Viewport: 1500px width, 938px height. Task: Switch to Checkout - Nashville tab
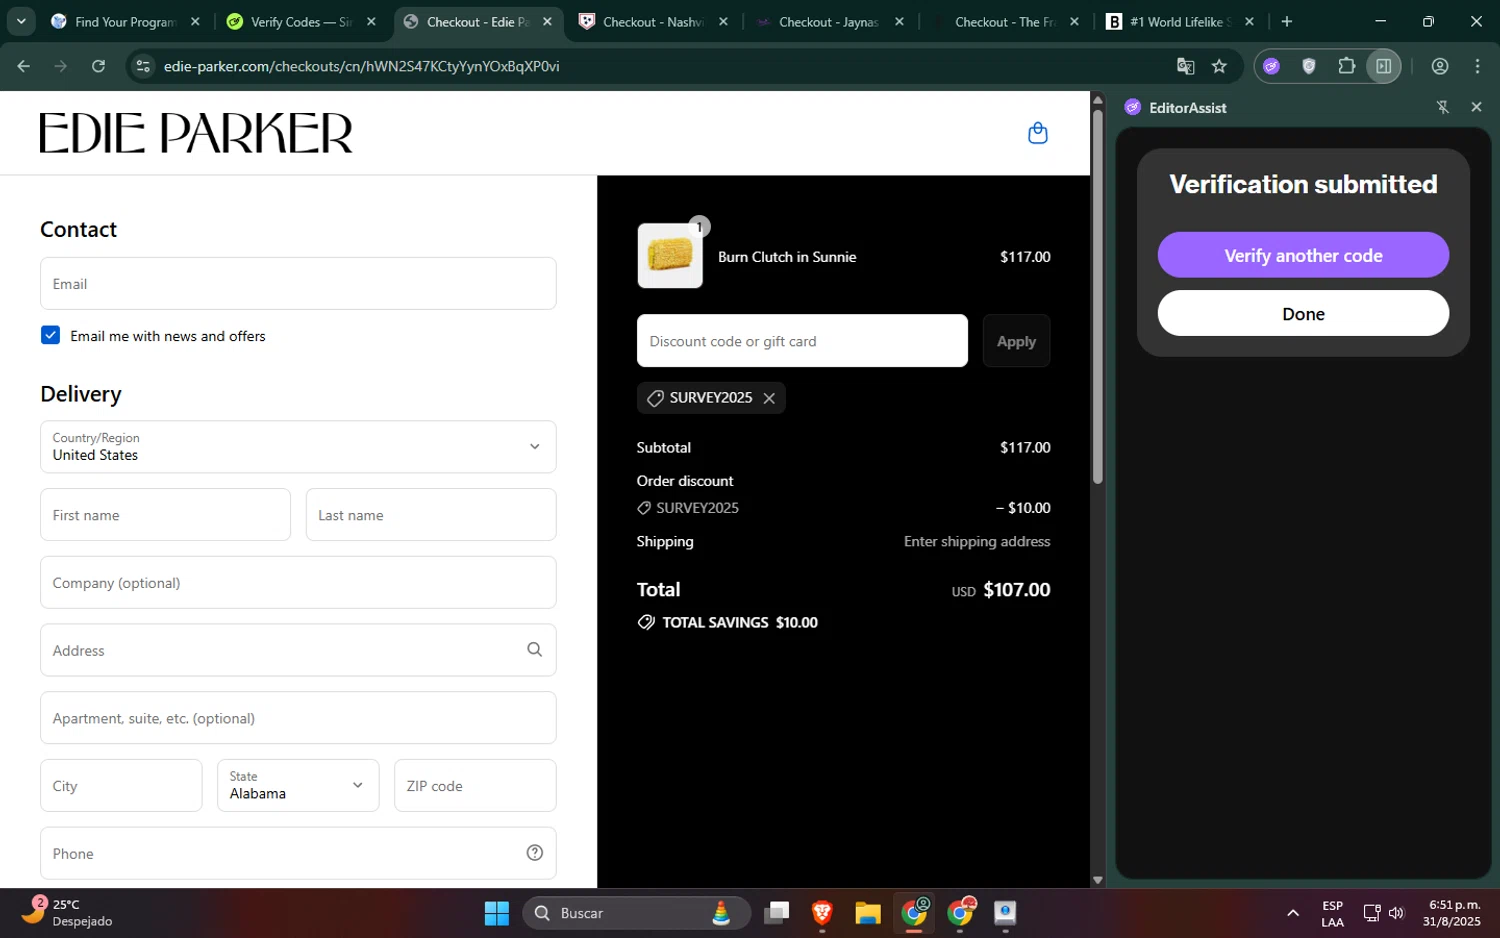(653, 22)
